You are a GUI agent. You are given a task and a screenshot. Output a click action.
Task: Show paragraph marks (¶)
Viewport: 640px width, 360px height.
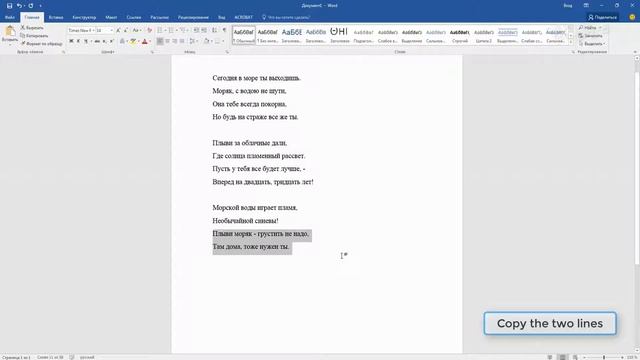[224, 30]
